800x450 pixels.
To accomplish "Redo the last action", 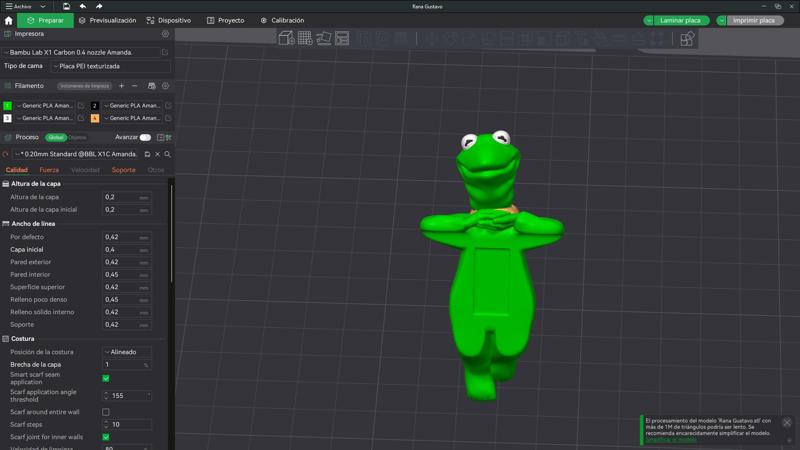I will pos(99,6).
